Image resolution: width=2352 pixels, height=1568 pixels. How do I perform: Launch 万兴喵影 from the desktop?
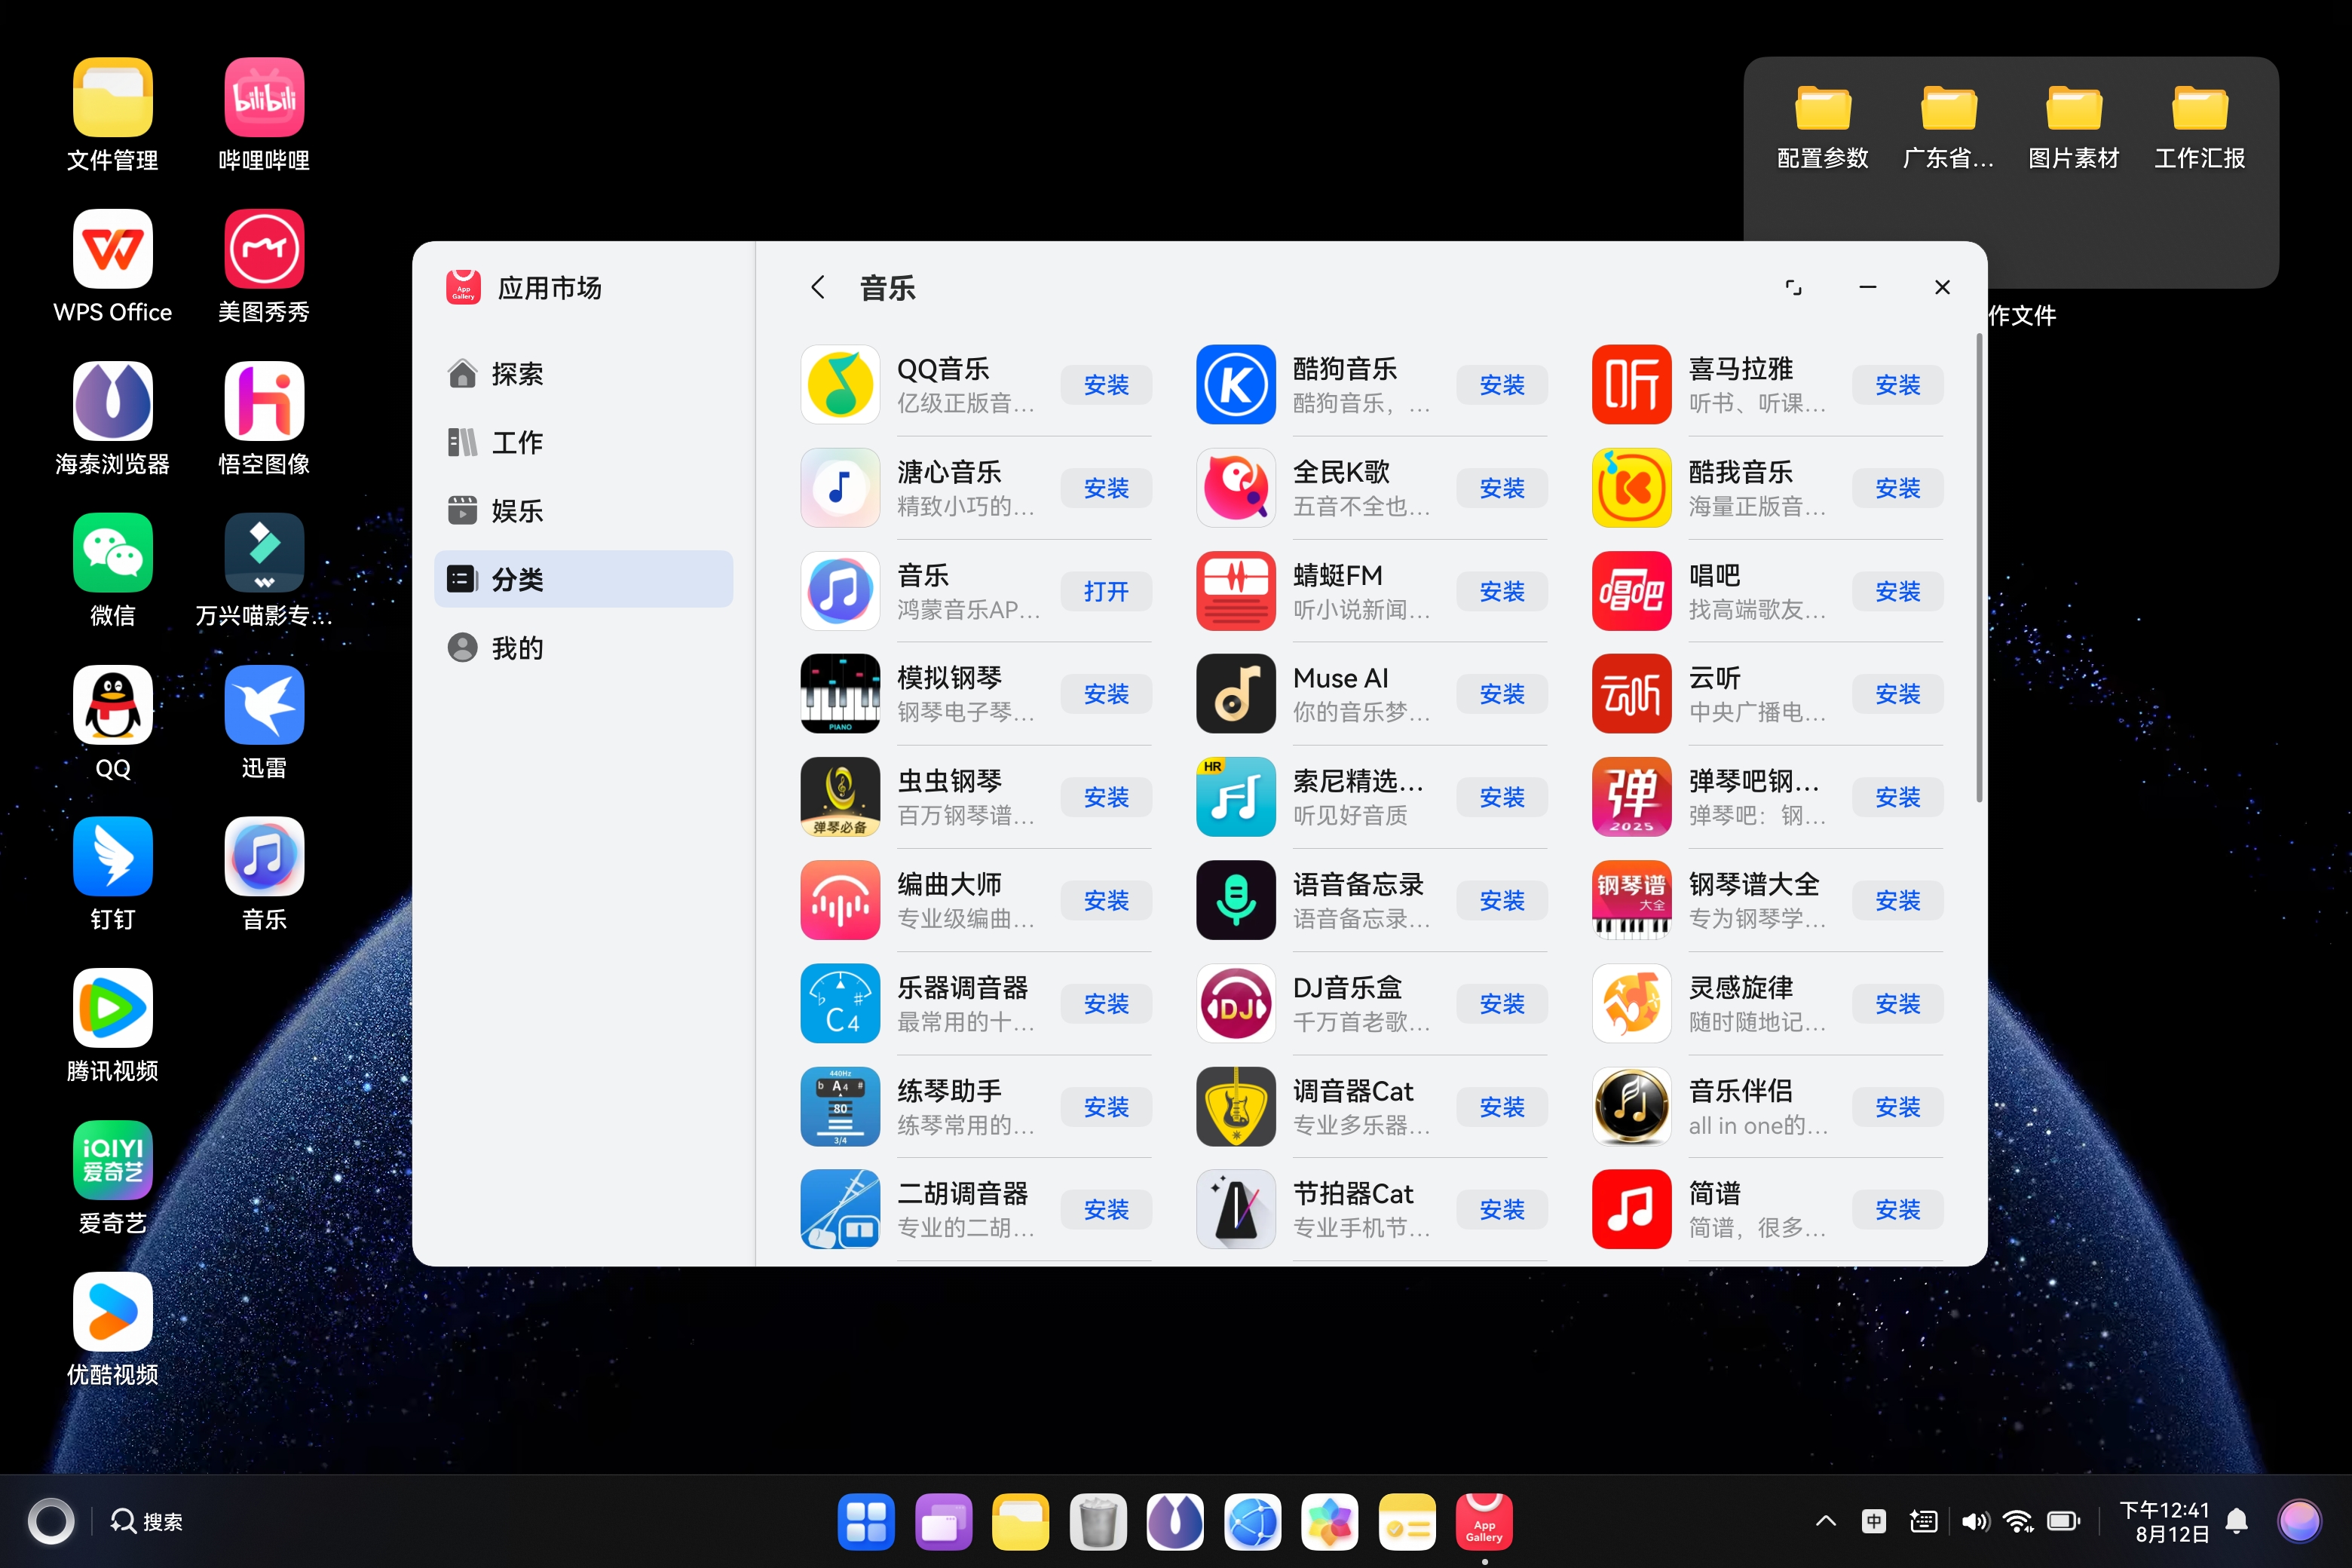click(x=264, y=553)
